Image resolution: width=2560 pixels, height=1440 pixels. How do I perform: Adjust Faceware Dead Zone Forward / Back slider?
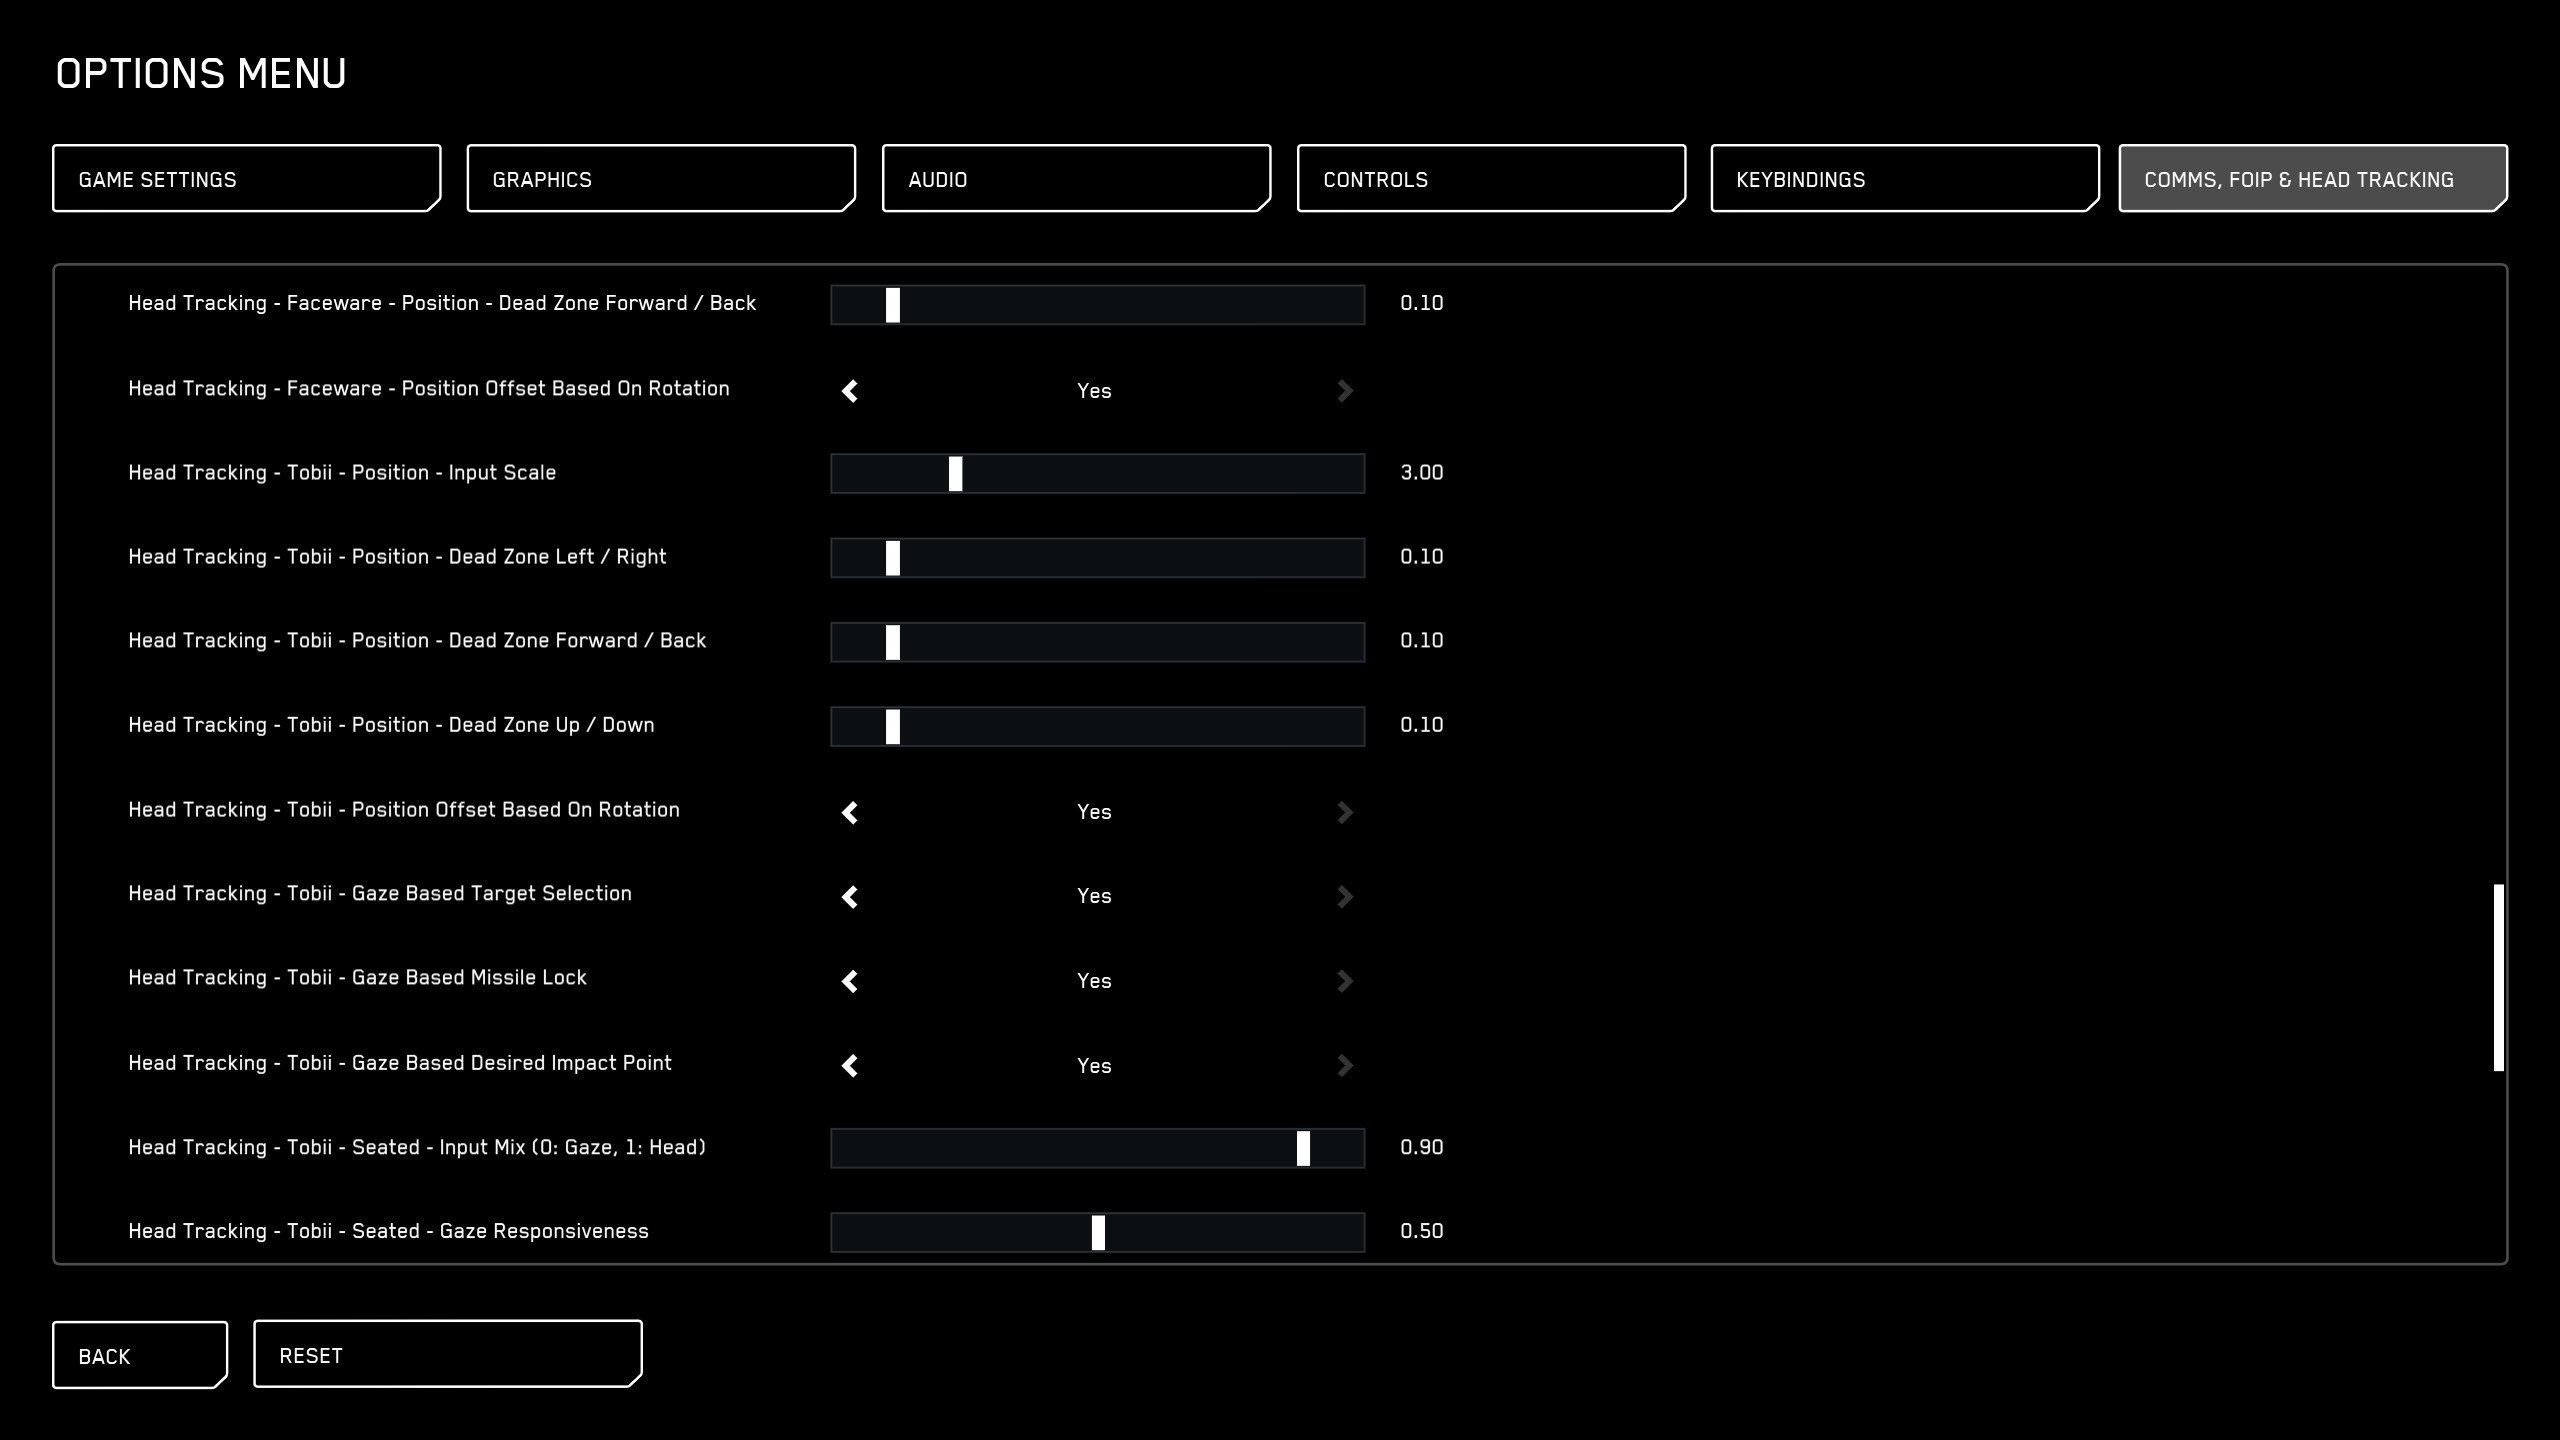[x=1097, y=305]
